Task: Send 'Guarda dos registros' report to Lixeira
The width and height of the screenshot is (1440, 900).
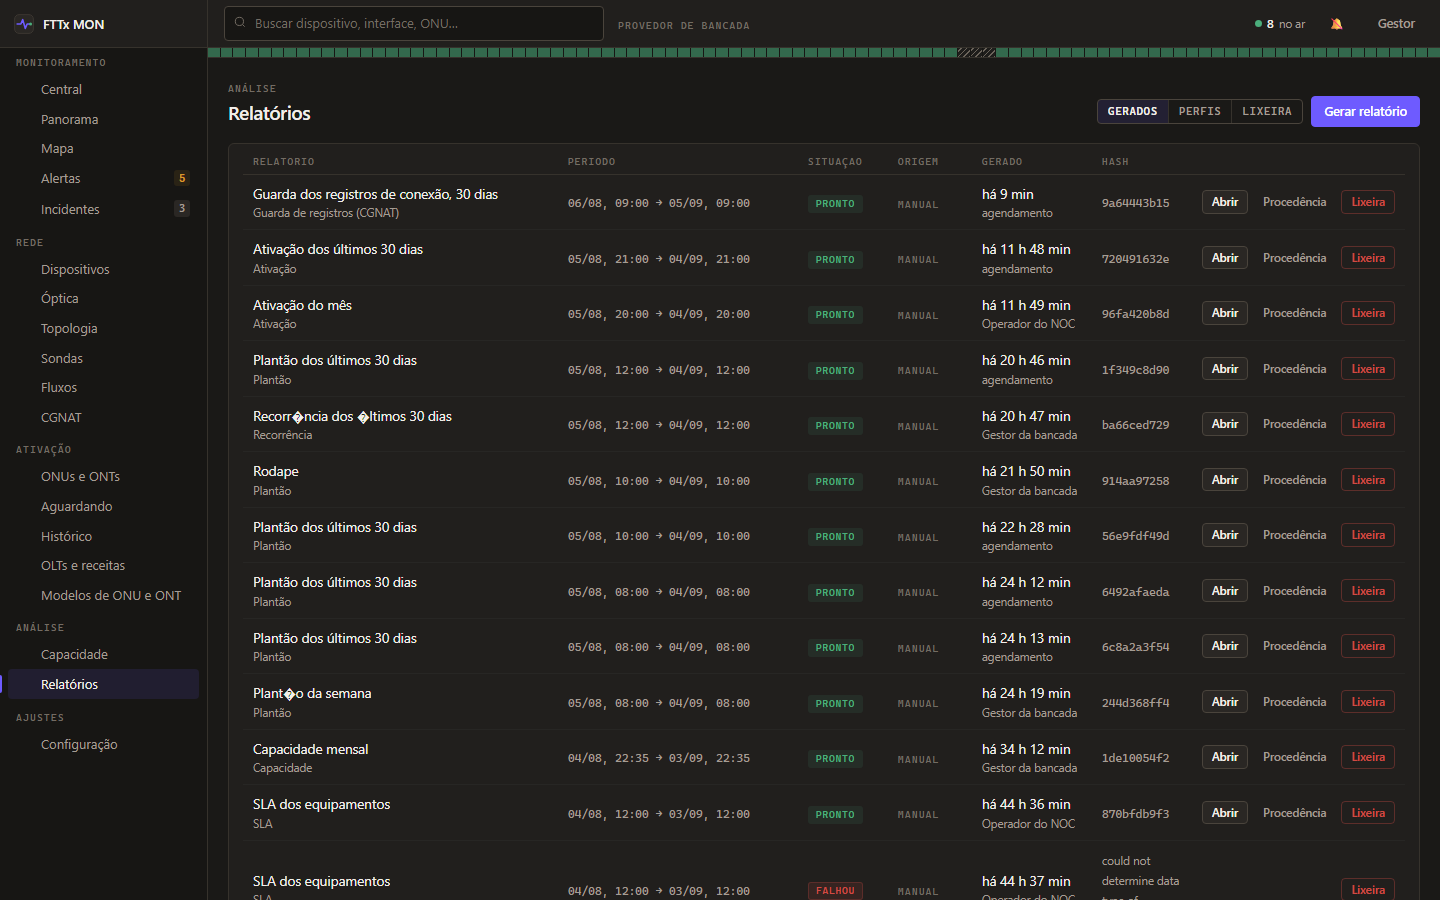Action: point(1368,202)
